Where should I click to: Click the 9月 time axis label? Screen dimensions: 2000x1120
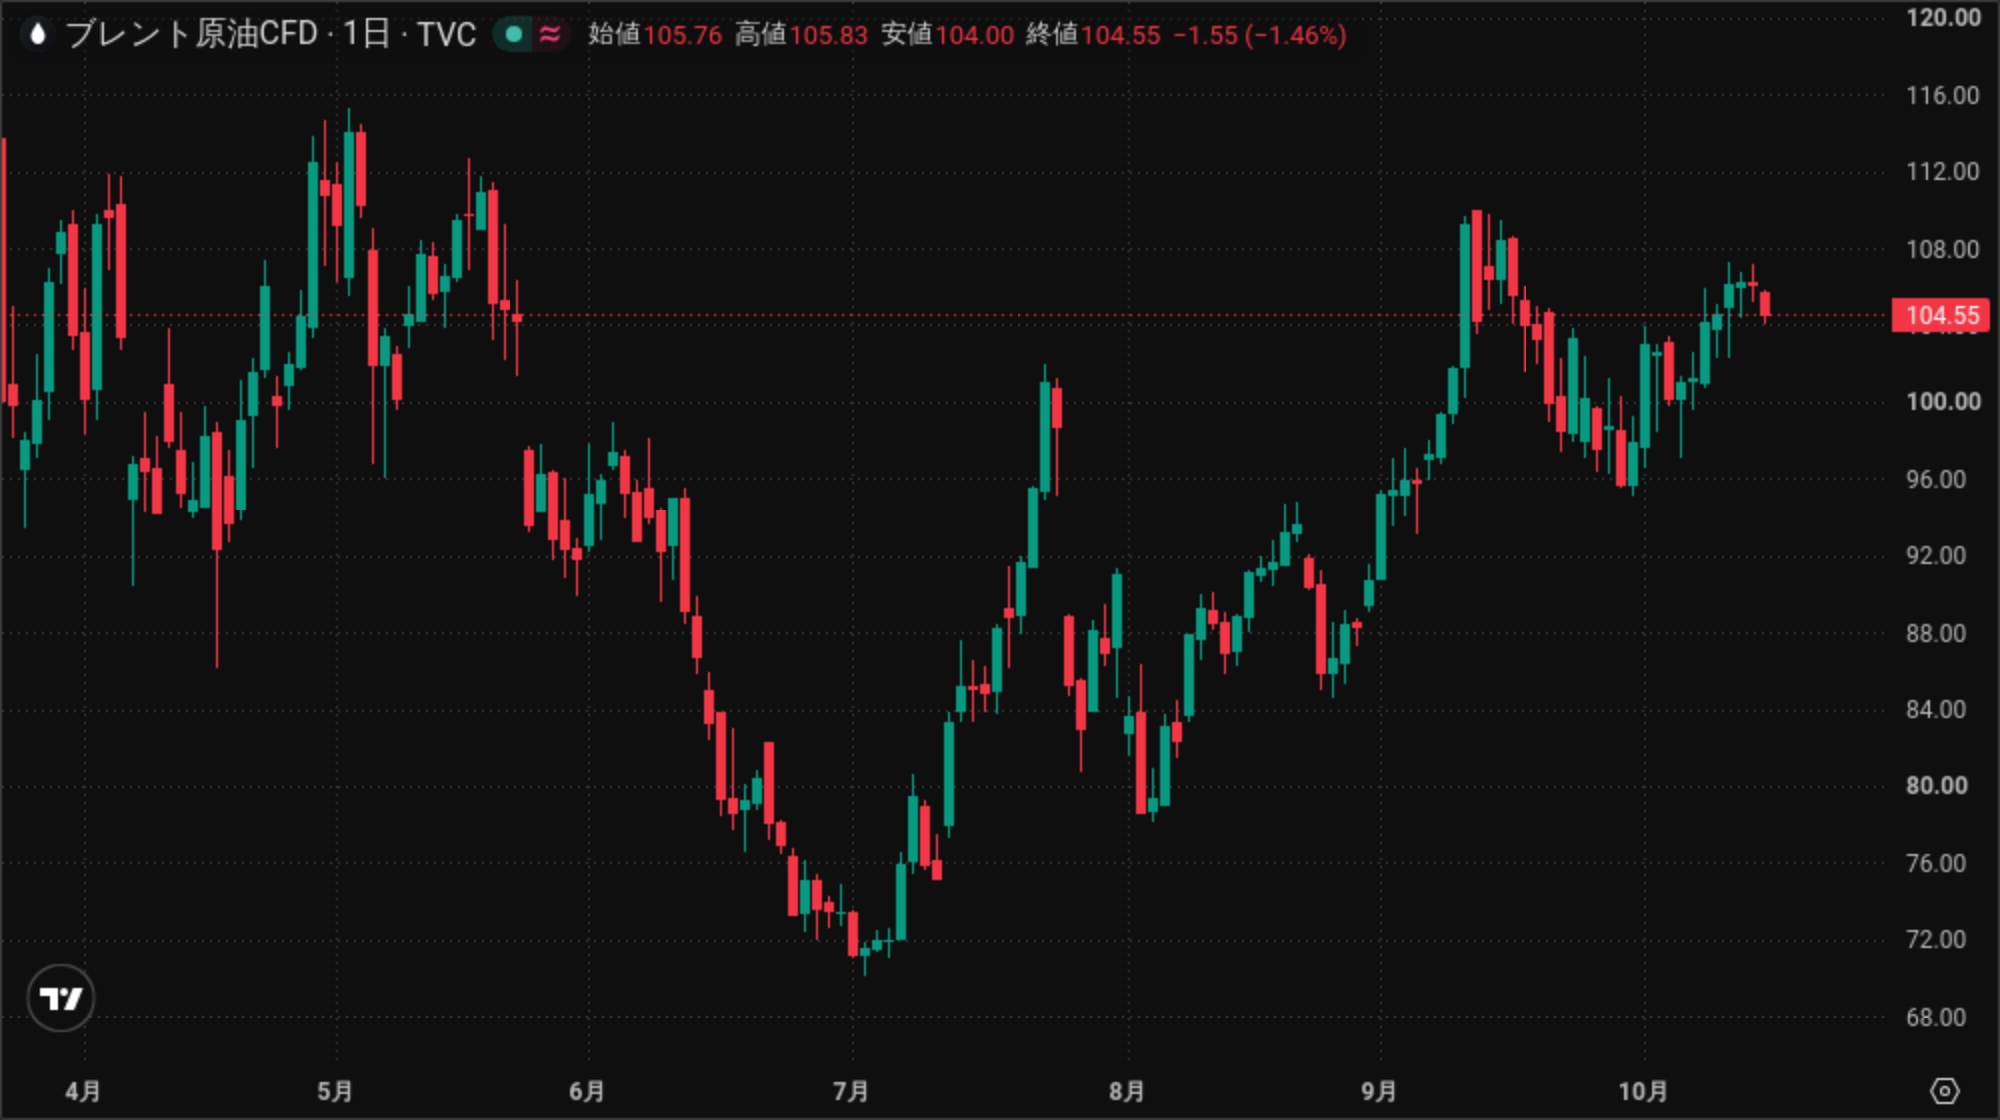1379,1091
